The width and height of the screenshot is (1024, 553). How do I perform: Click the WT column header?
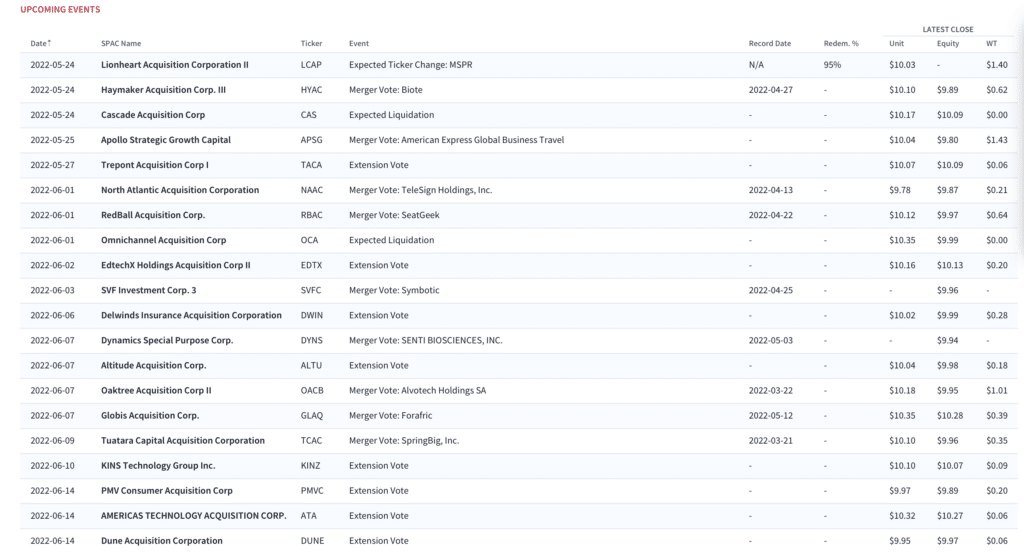[991, 43]
